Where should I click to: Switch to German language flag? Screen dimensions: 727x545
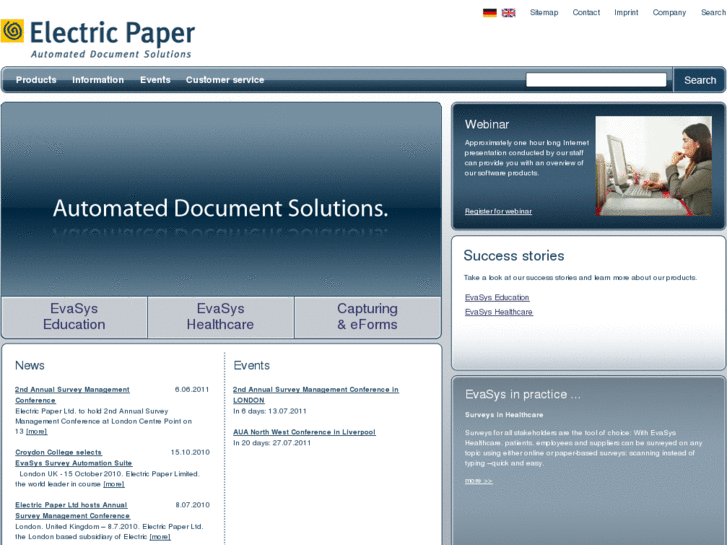490,13
